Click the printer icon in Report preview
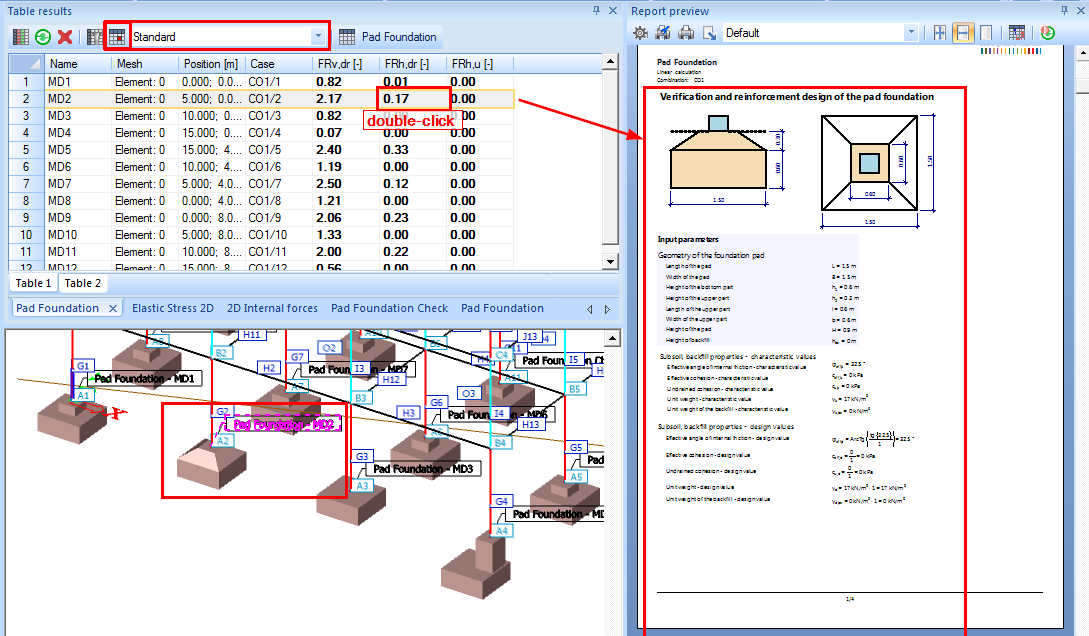 (686, 33)
